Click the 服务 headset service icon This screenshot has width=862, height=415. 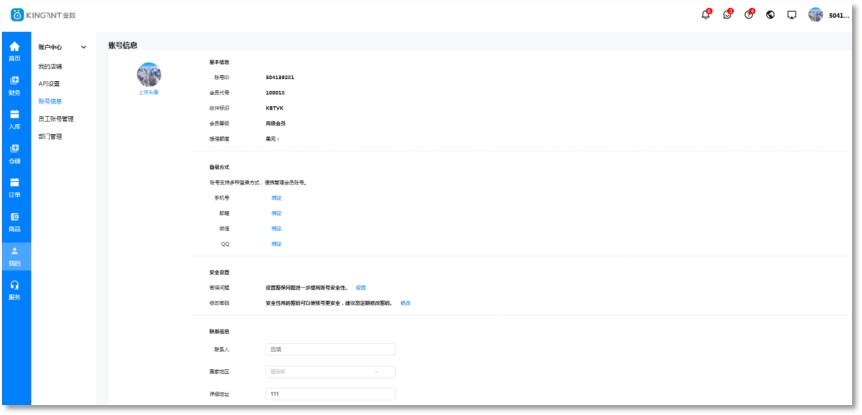click(x=15, y=289)
